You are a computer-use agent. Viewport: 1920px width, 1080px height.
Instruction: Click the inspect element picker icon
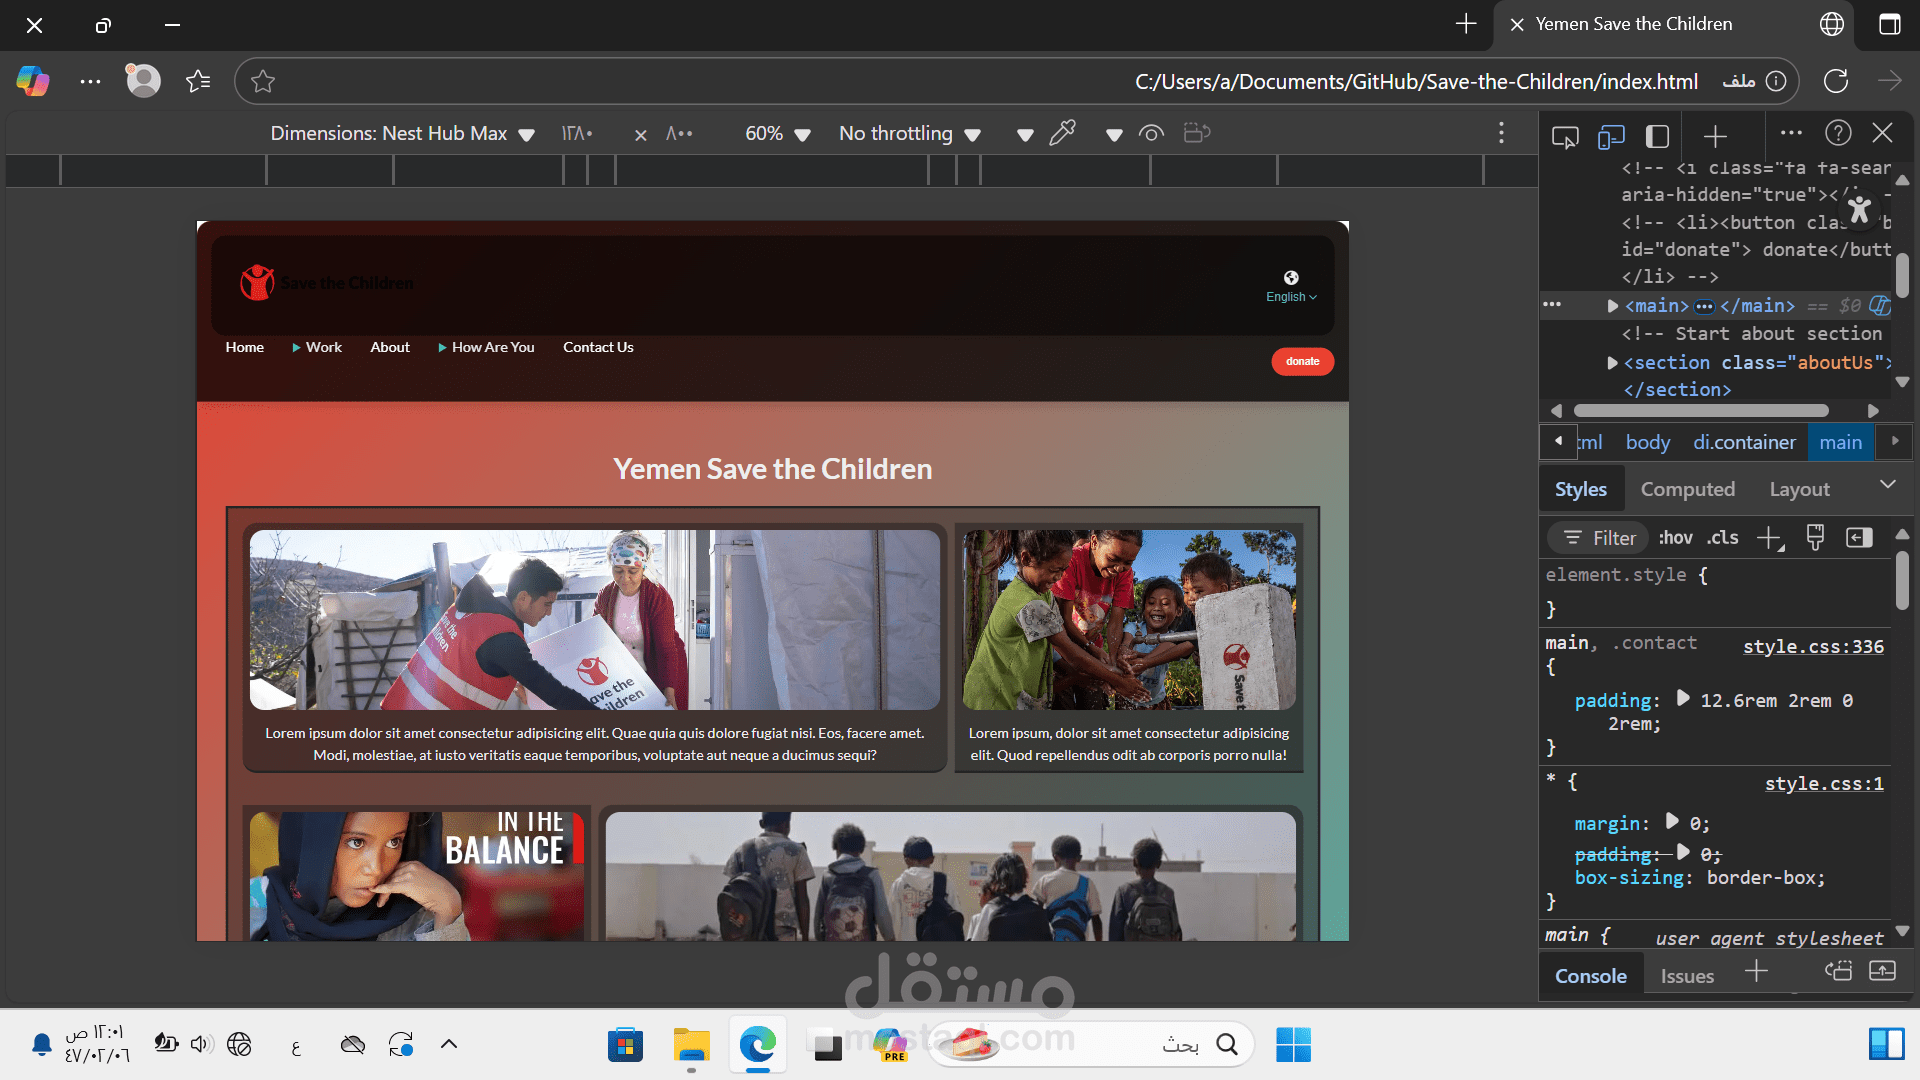(x=1565, y=136)
